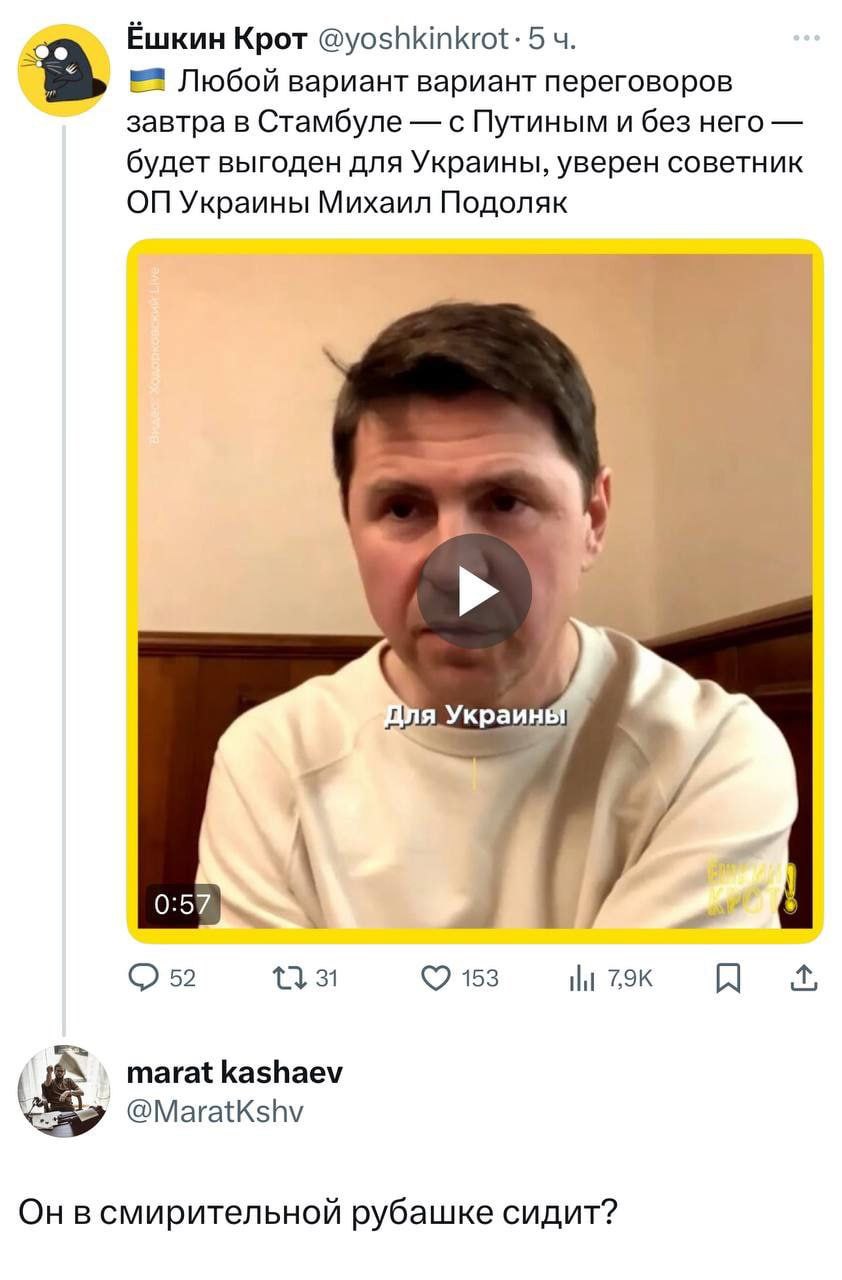The image size is (842, 1280).
Task: Click the reply speech bubble icon
Action: (x=145, y=978)
